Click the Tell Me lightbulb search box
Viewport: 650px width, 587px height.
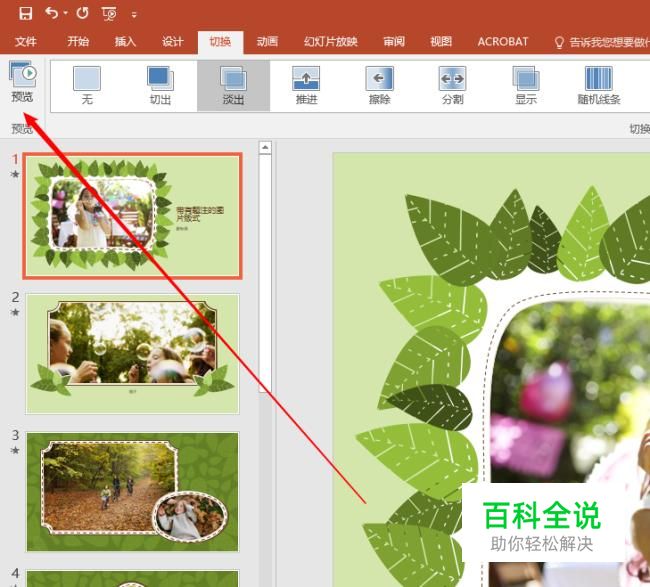601,42
